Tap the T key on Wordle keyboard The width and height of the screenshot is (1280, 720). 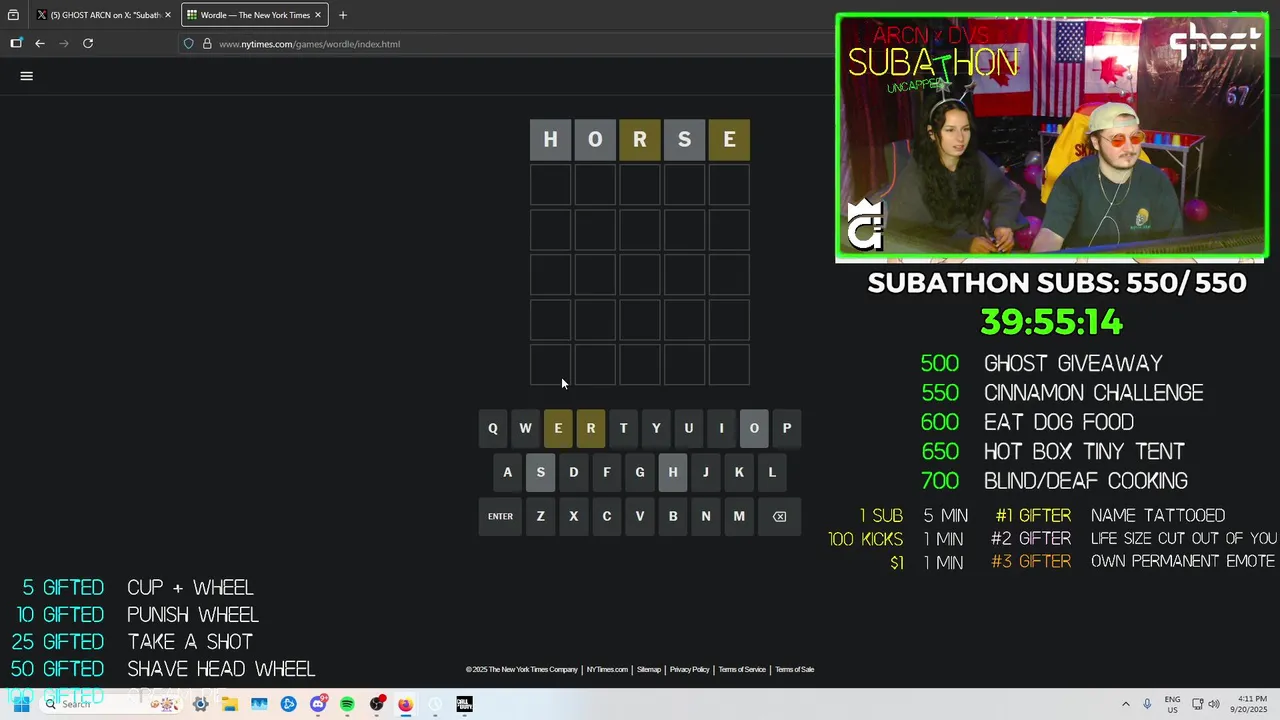coord(623,429)
